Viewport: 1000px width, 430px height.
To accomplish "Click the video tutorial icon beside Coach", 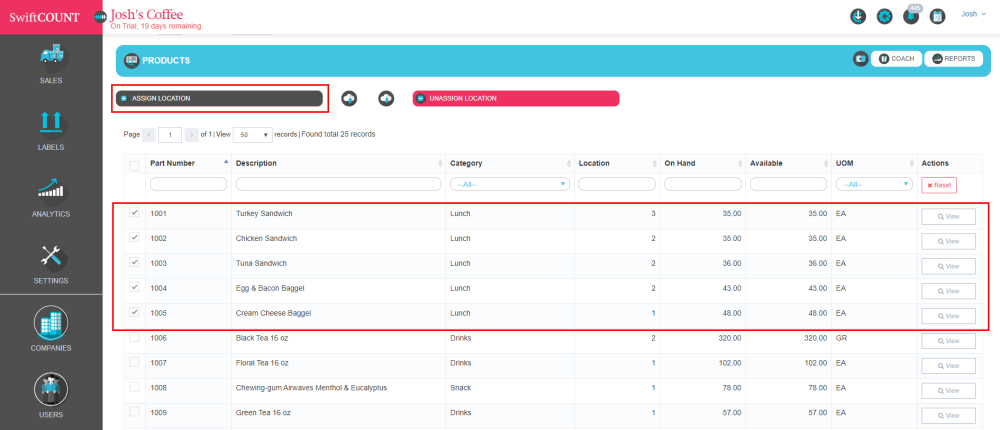I will (861, 59).
